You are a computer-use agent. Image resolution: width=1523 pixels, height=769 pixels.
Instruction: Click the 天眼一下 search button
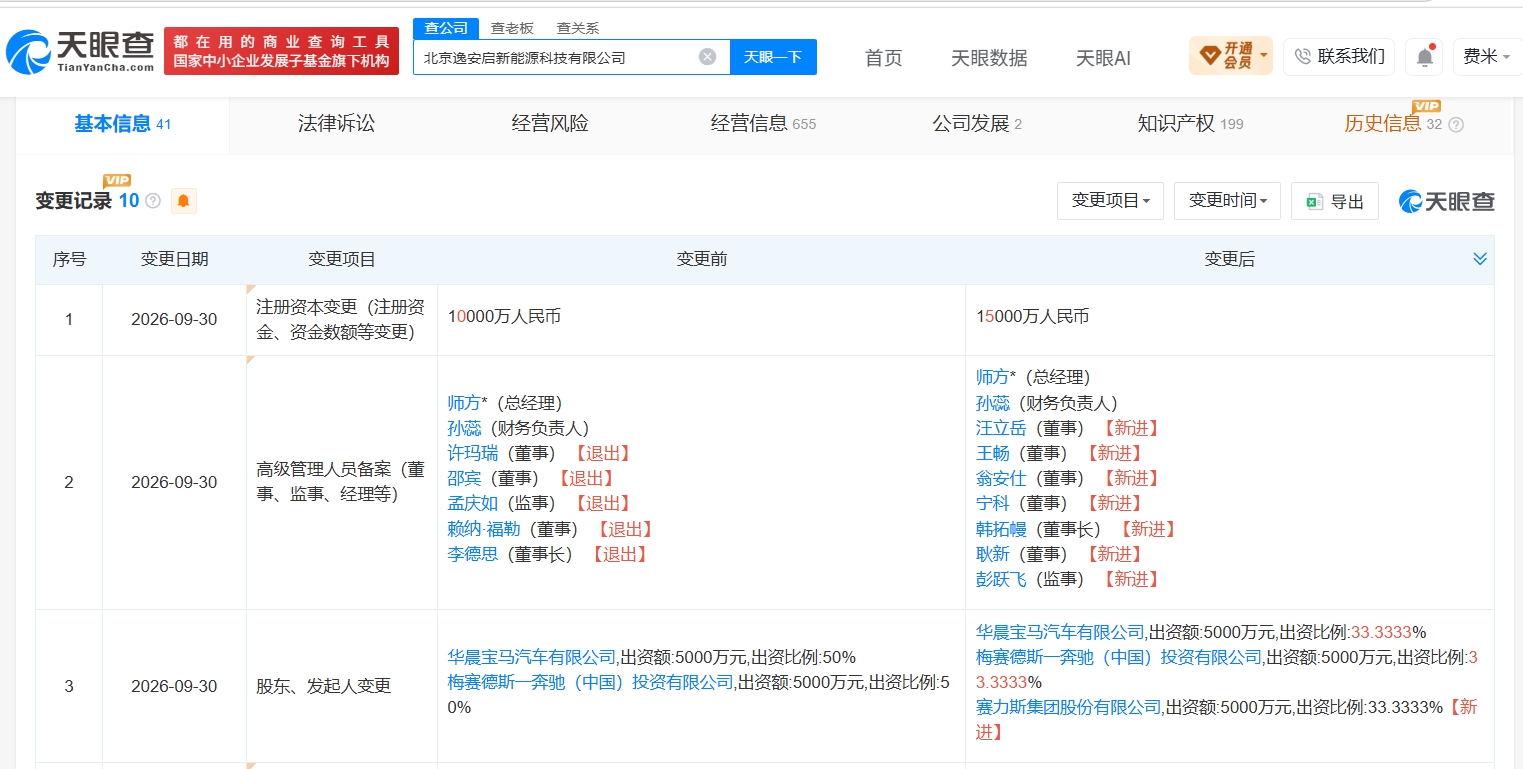(773, 57)
